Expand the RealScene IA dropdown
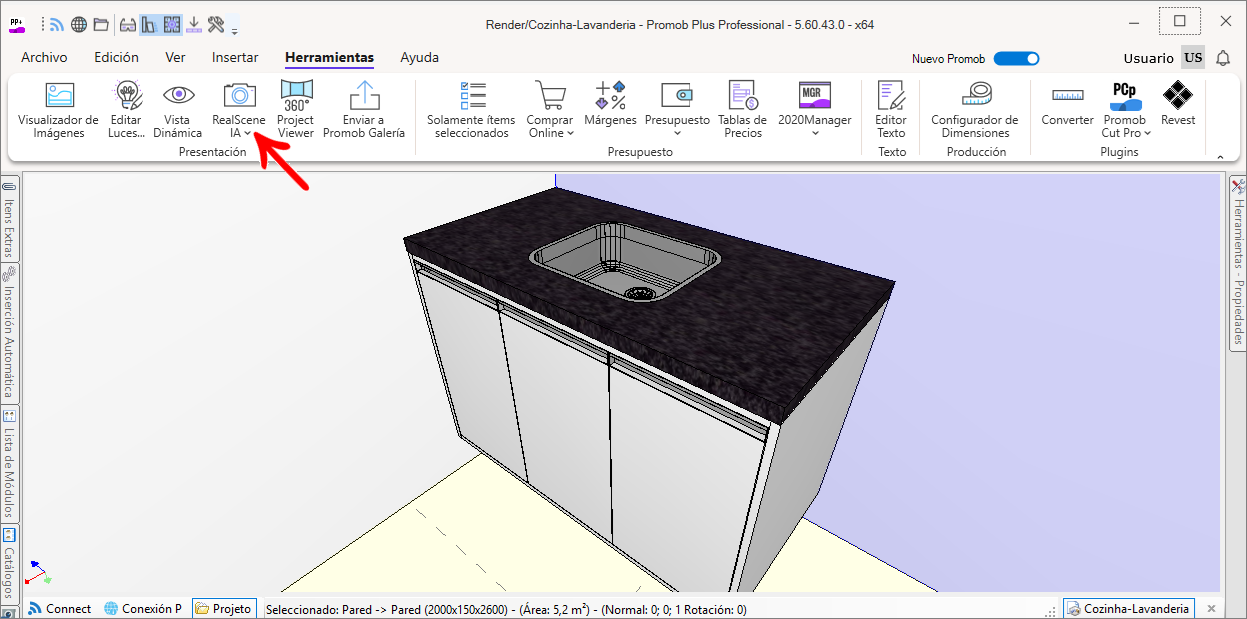Image resolution: width=1247 pixels, height=619 pixels. coord(247,133)
